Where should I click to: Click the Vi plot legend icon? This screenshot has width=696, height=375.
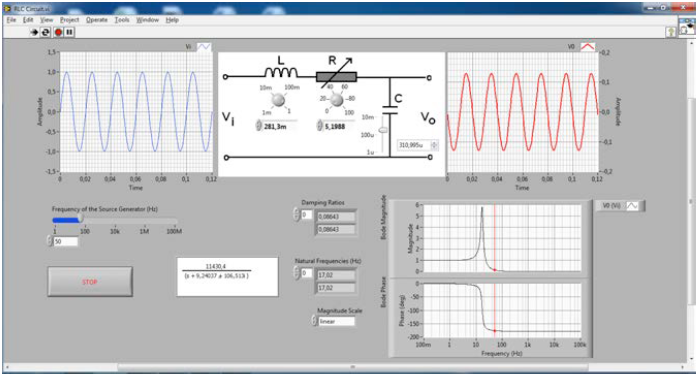click(204, 47)
